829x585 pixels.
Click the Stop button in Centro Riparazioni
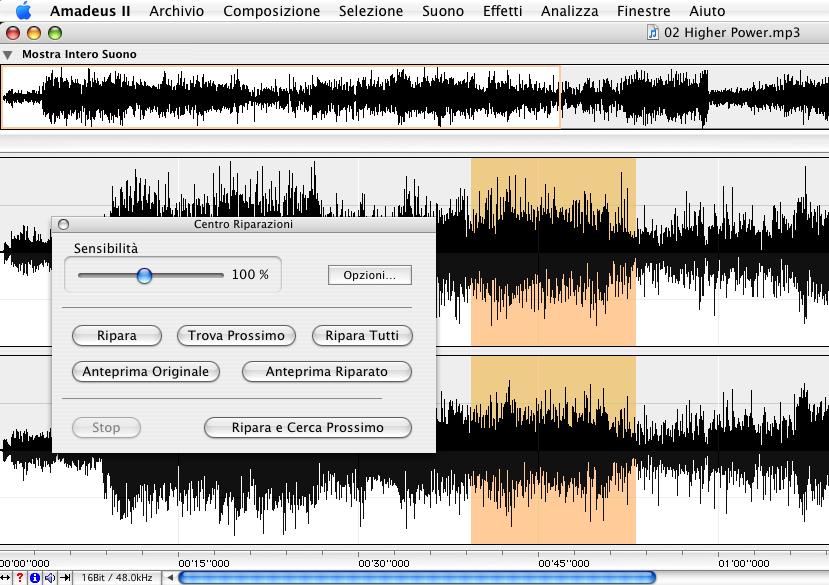coord(106,427)
